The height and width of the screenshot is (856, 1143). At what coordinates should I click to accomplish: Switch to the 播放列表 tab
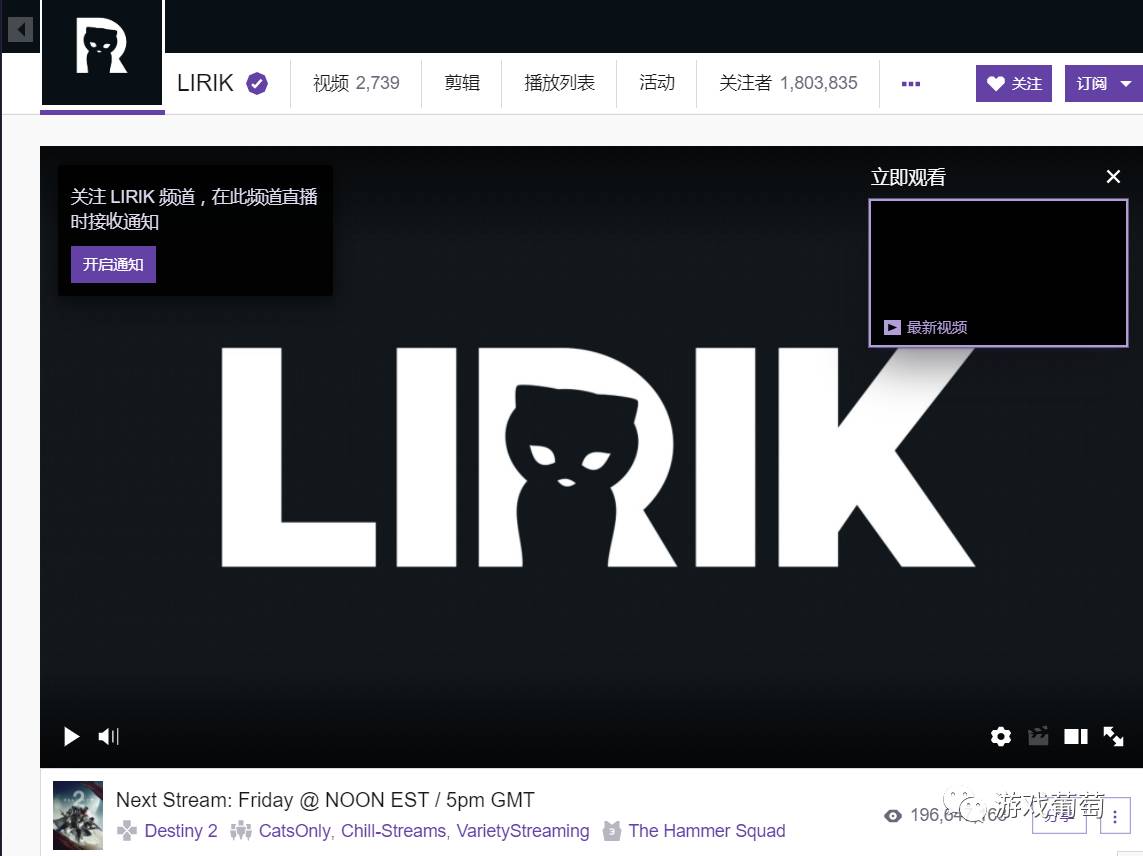point(559,83)
